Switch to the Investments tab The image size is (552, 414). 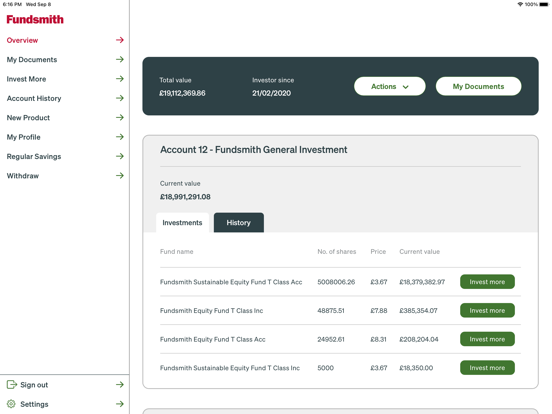[x=182, y=222]
